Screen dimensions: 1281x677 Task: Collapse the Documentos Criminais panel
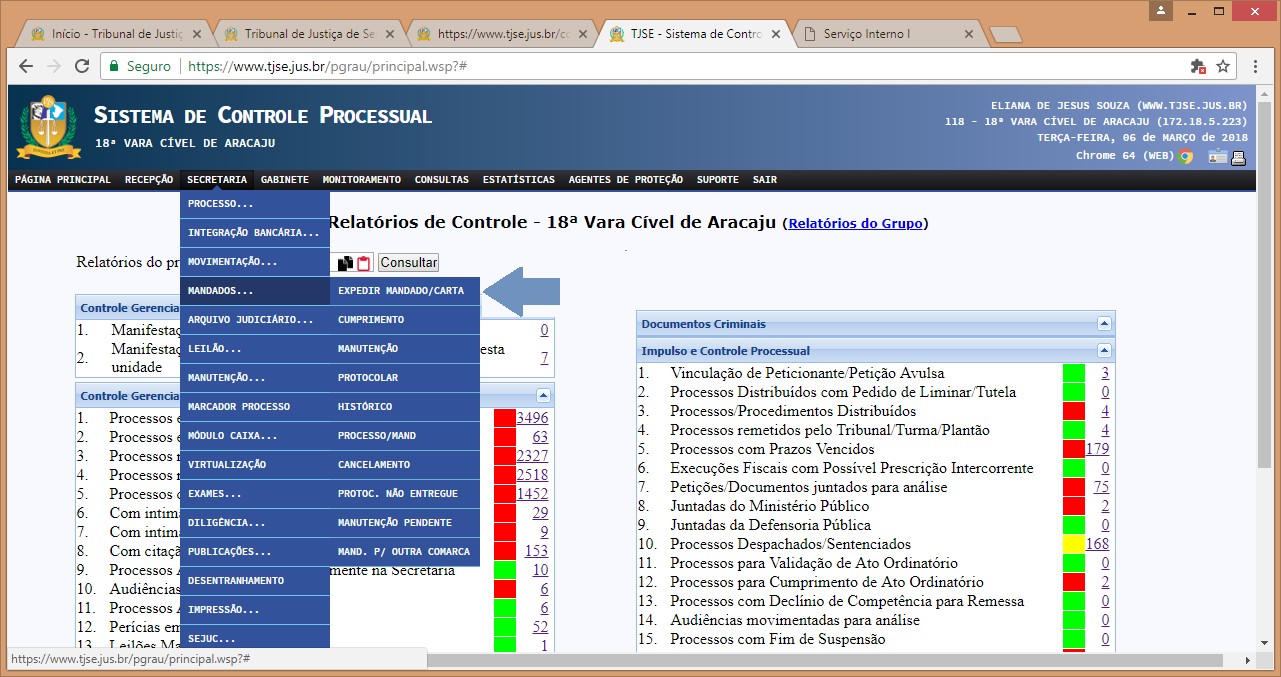point(1104,324)
